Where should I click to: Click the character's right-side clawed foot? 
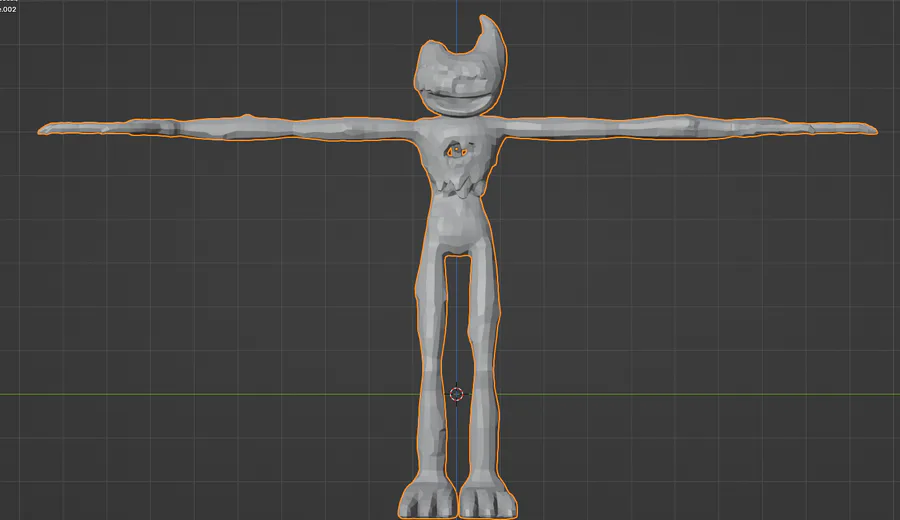click(x=488, y=496)
